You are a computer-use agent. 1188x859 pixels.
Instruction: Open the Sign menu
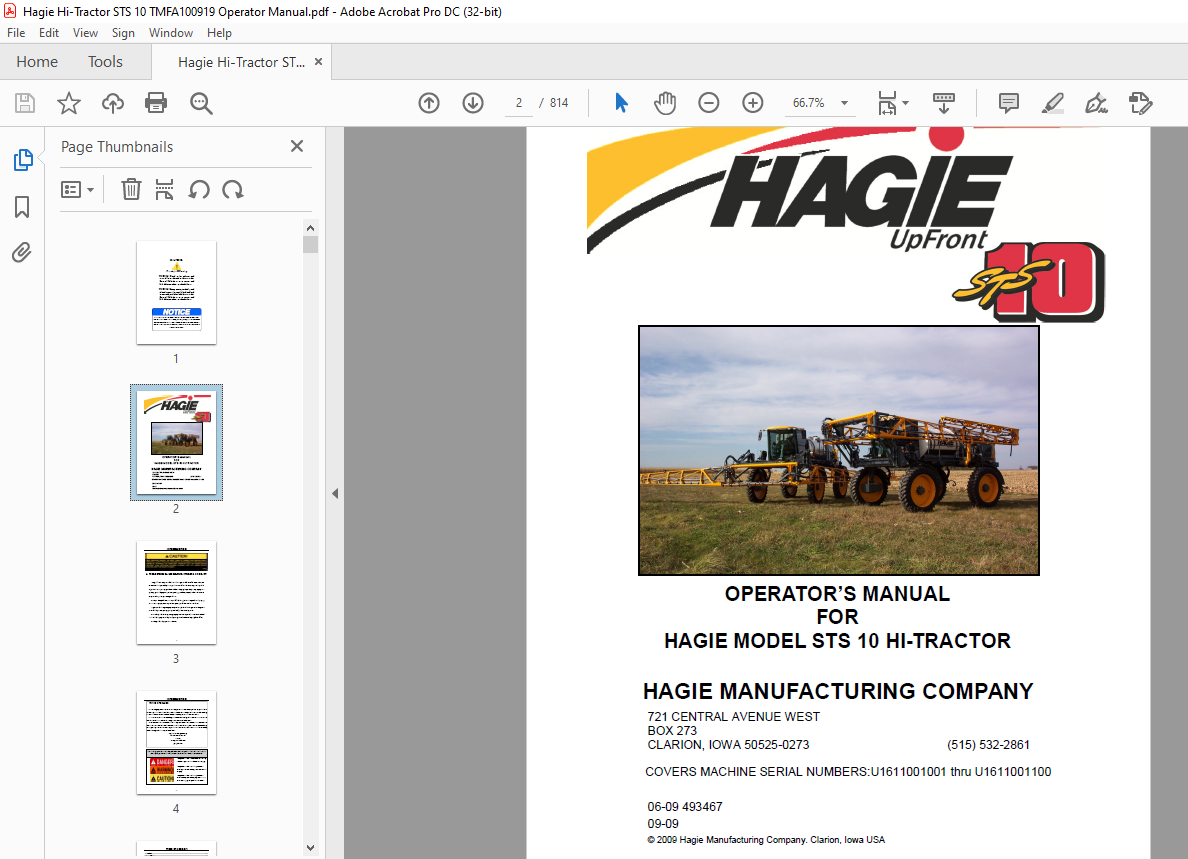point(123,33)
